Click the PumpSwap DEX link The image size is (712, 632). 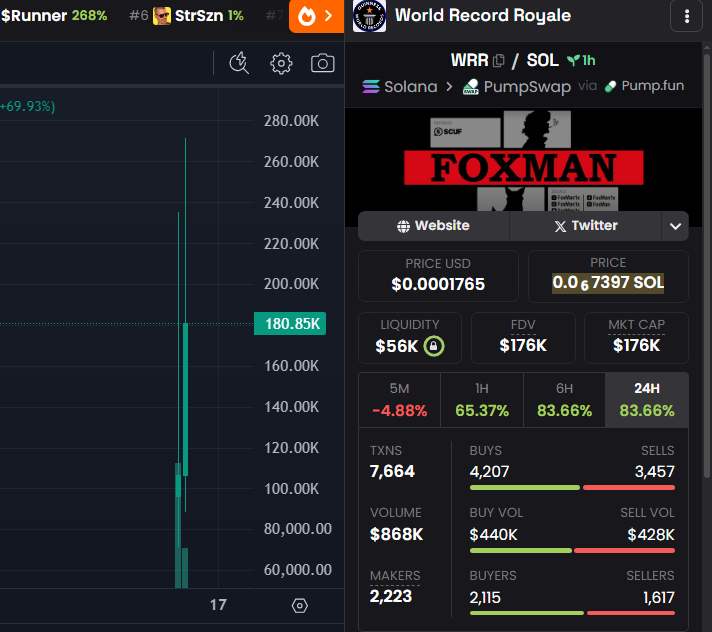point(517,86)
